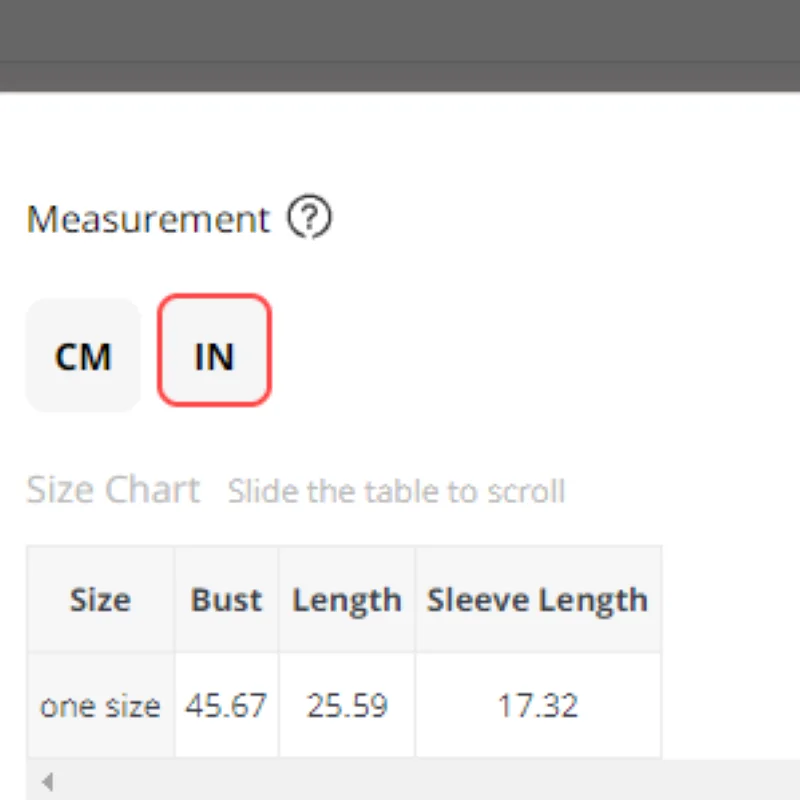Click the Length column header
The width and height of the screenshot is (800, 800).
coord(346,600)
